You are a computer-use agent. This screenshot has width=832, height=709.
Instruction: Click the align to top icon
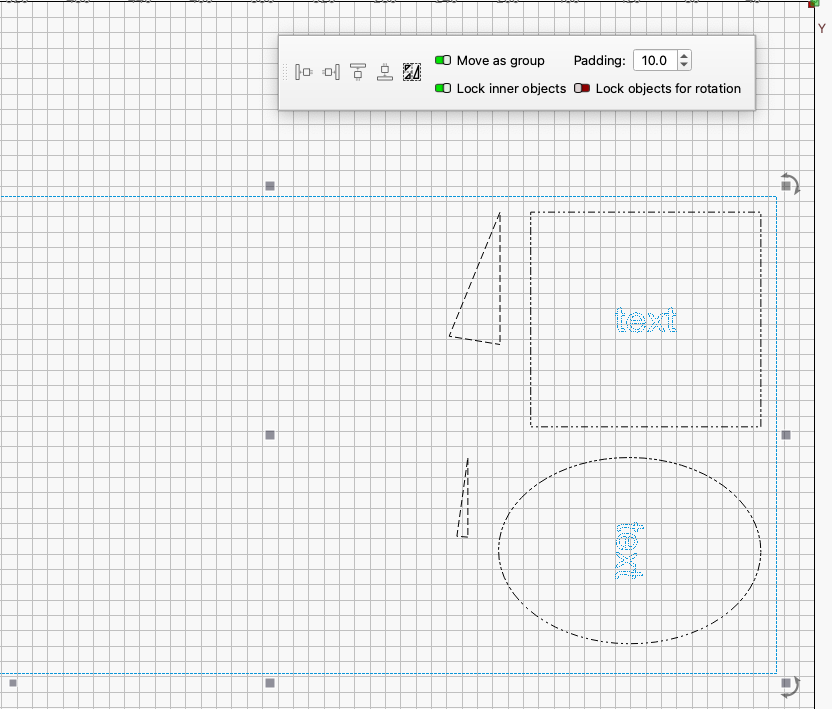click(x=358, y=72)
